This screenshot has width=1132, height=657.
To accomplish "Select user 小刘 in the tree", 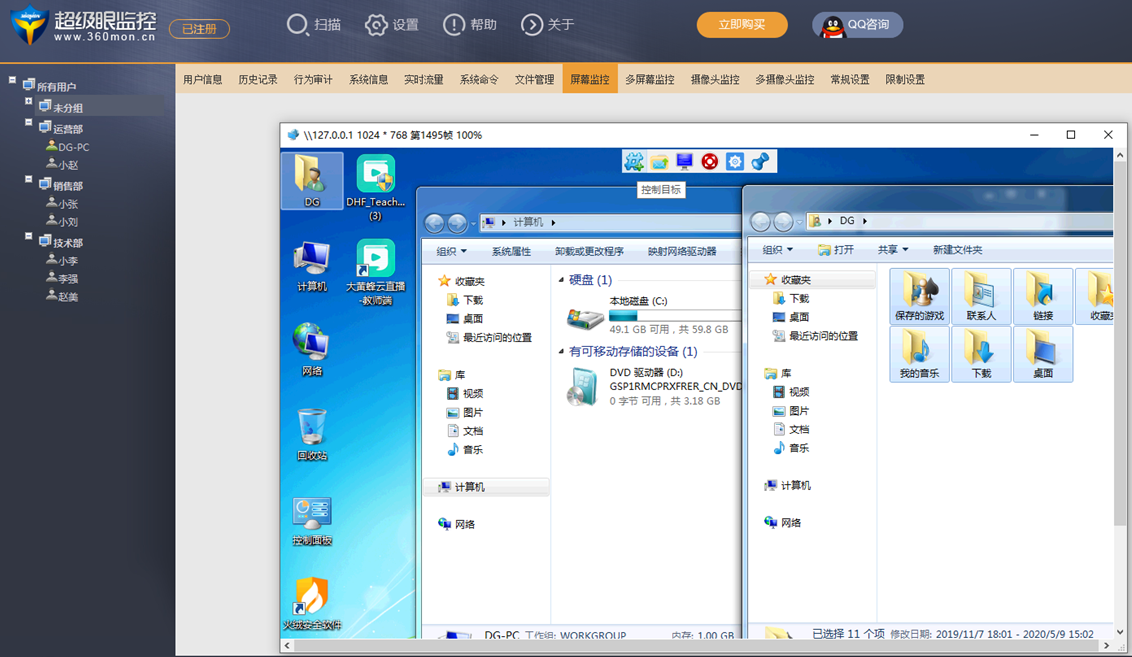I will (x=62, y=222).
